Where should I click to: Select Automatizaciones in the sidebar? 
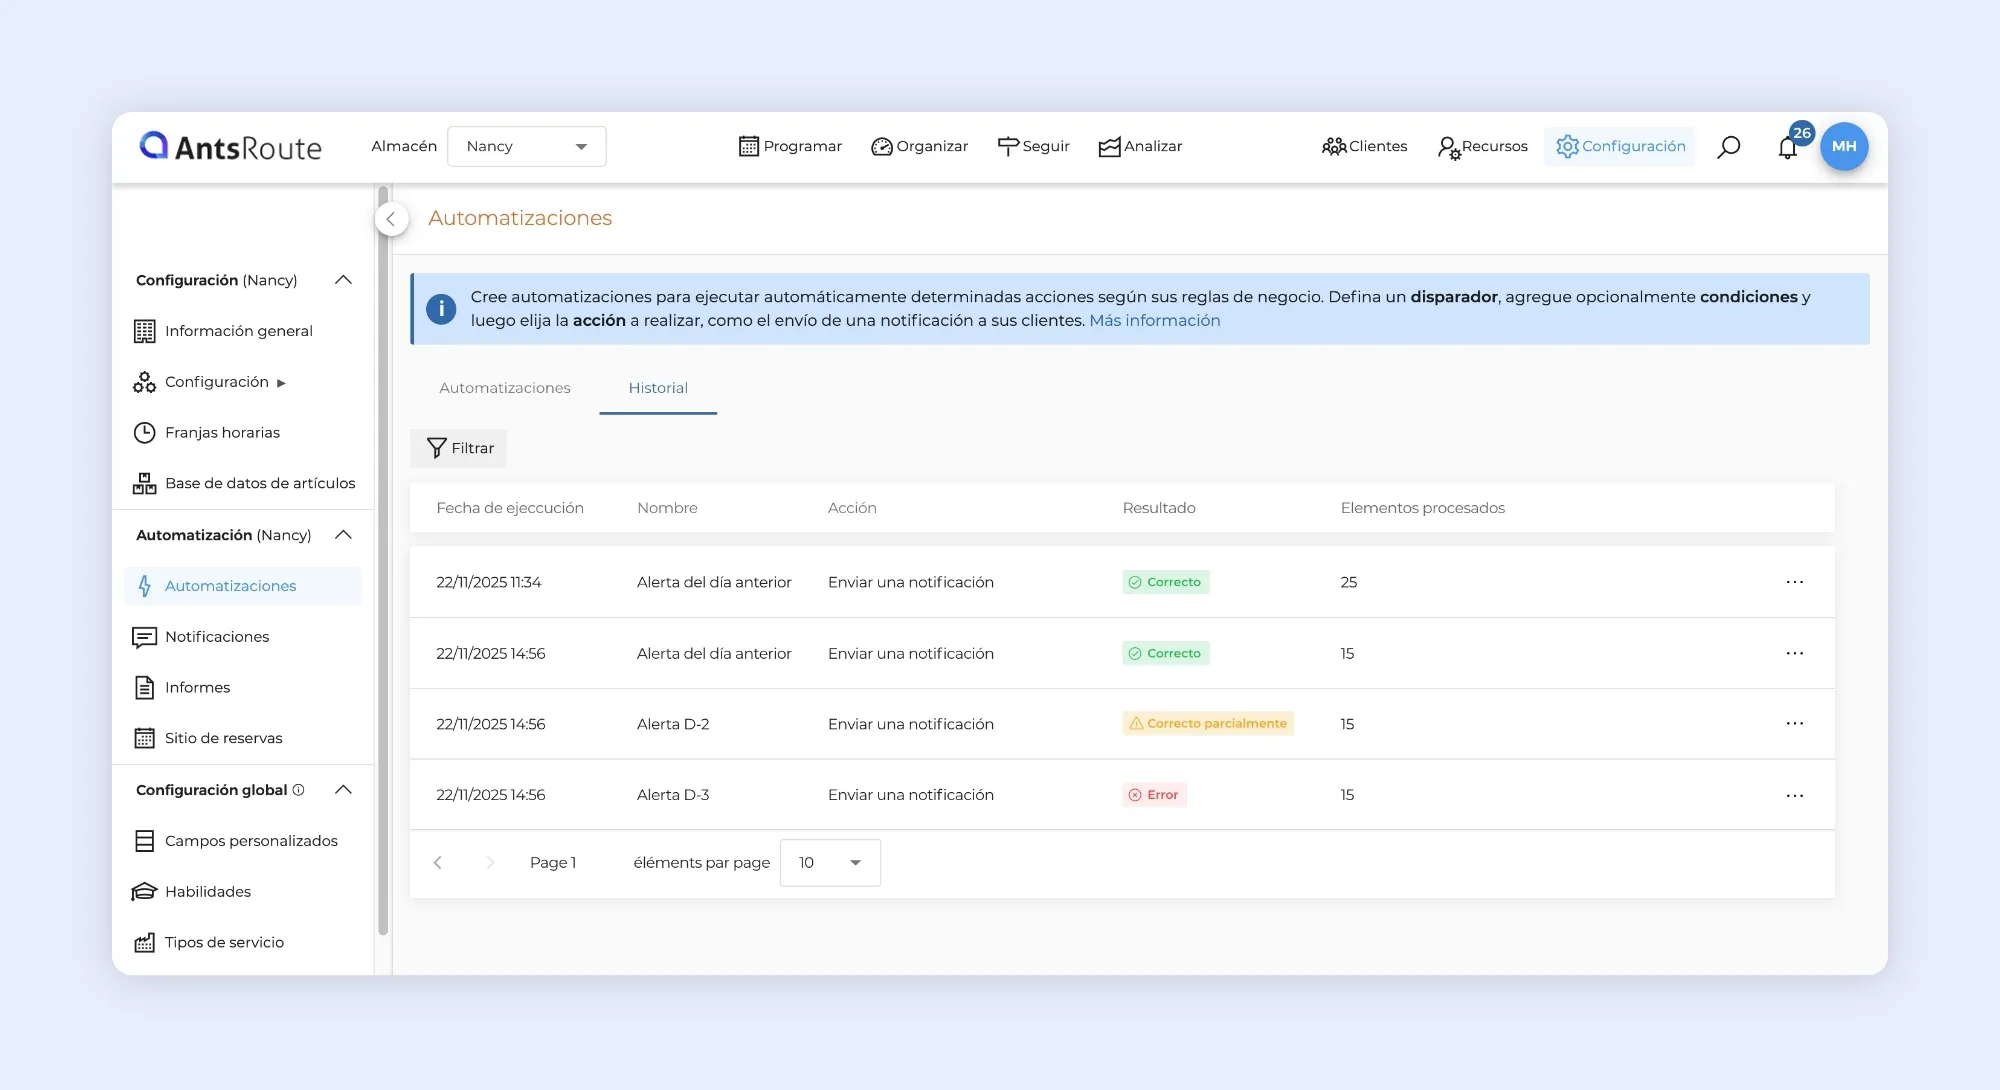[243, 586]
